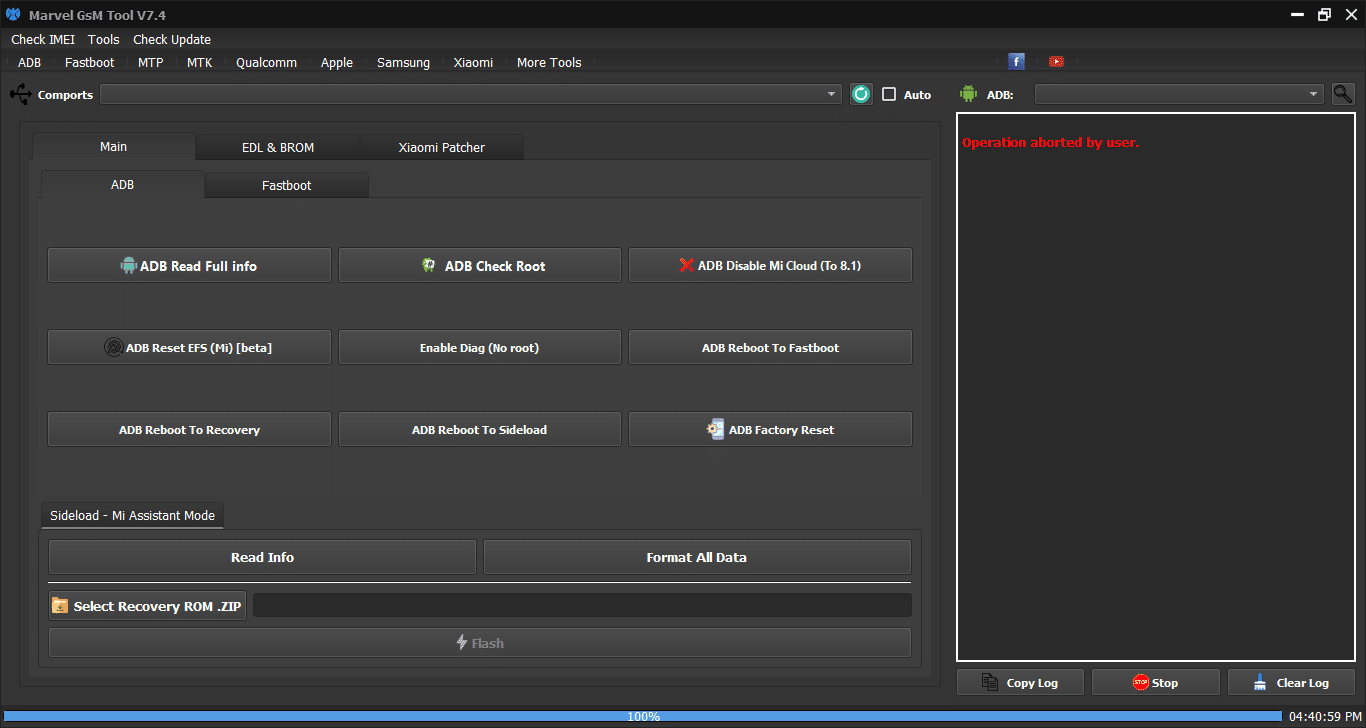Open the Check Update menu

172,39
